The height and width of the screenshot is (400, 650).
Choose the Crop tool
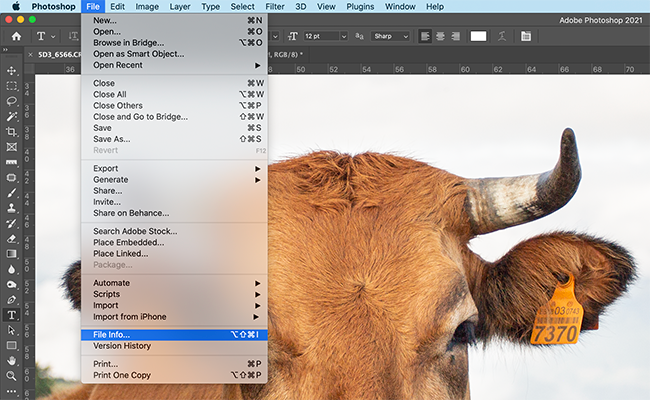12,132
